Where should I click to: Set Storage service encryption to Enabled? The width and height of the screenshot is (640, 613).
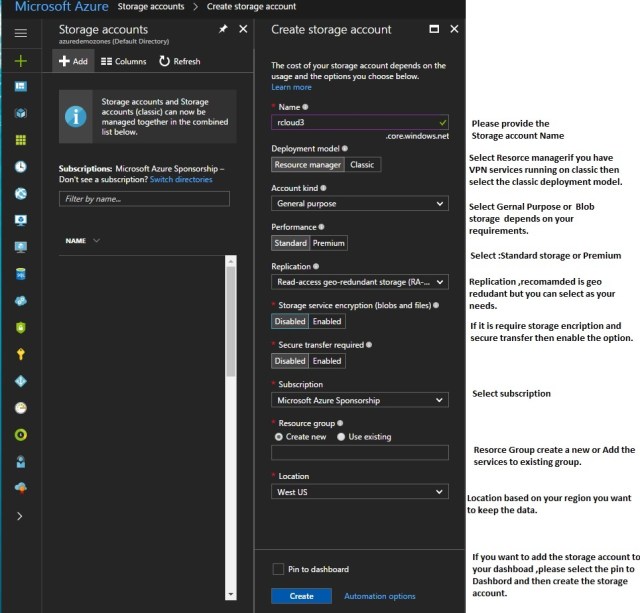coord(327,322)
